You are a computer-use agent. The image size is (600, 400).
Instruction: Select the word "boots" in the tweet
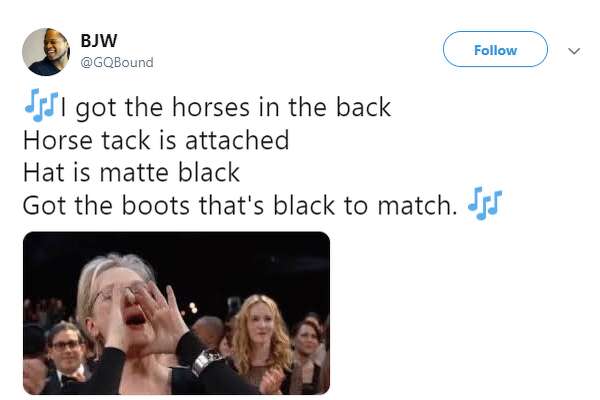point(156,206)
